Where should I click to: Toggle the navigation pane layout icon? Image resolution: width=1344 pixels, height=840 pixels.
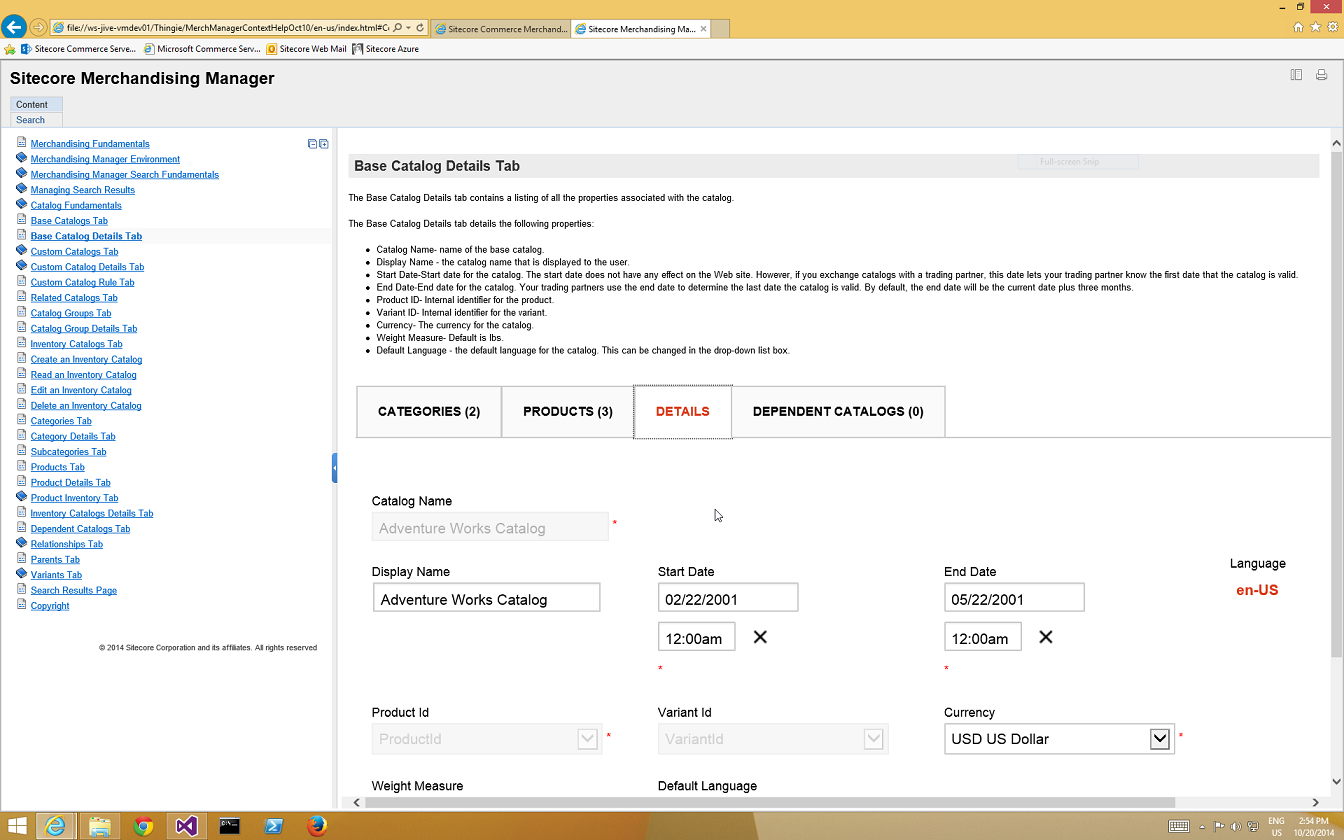click(1296, 75)
